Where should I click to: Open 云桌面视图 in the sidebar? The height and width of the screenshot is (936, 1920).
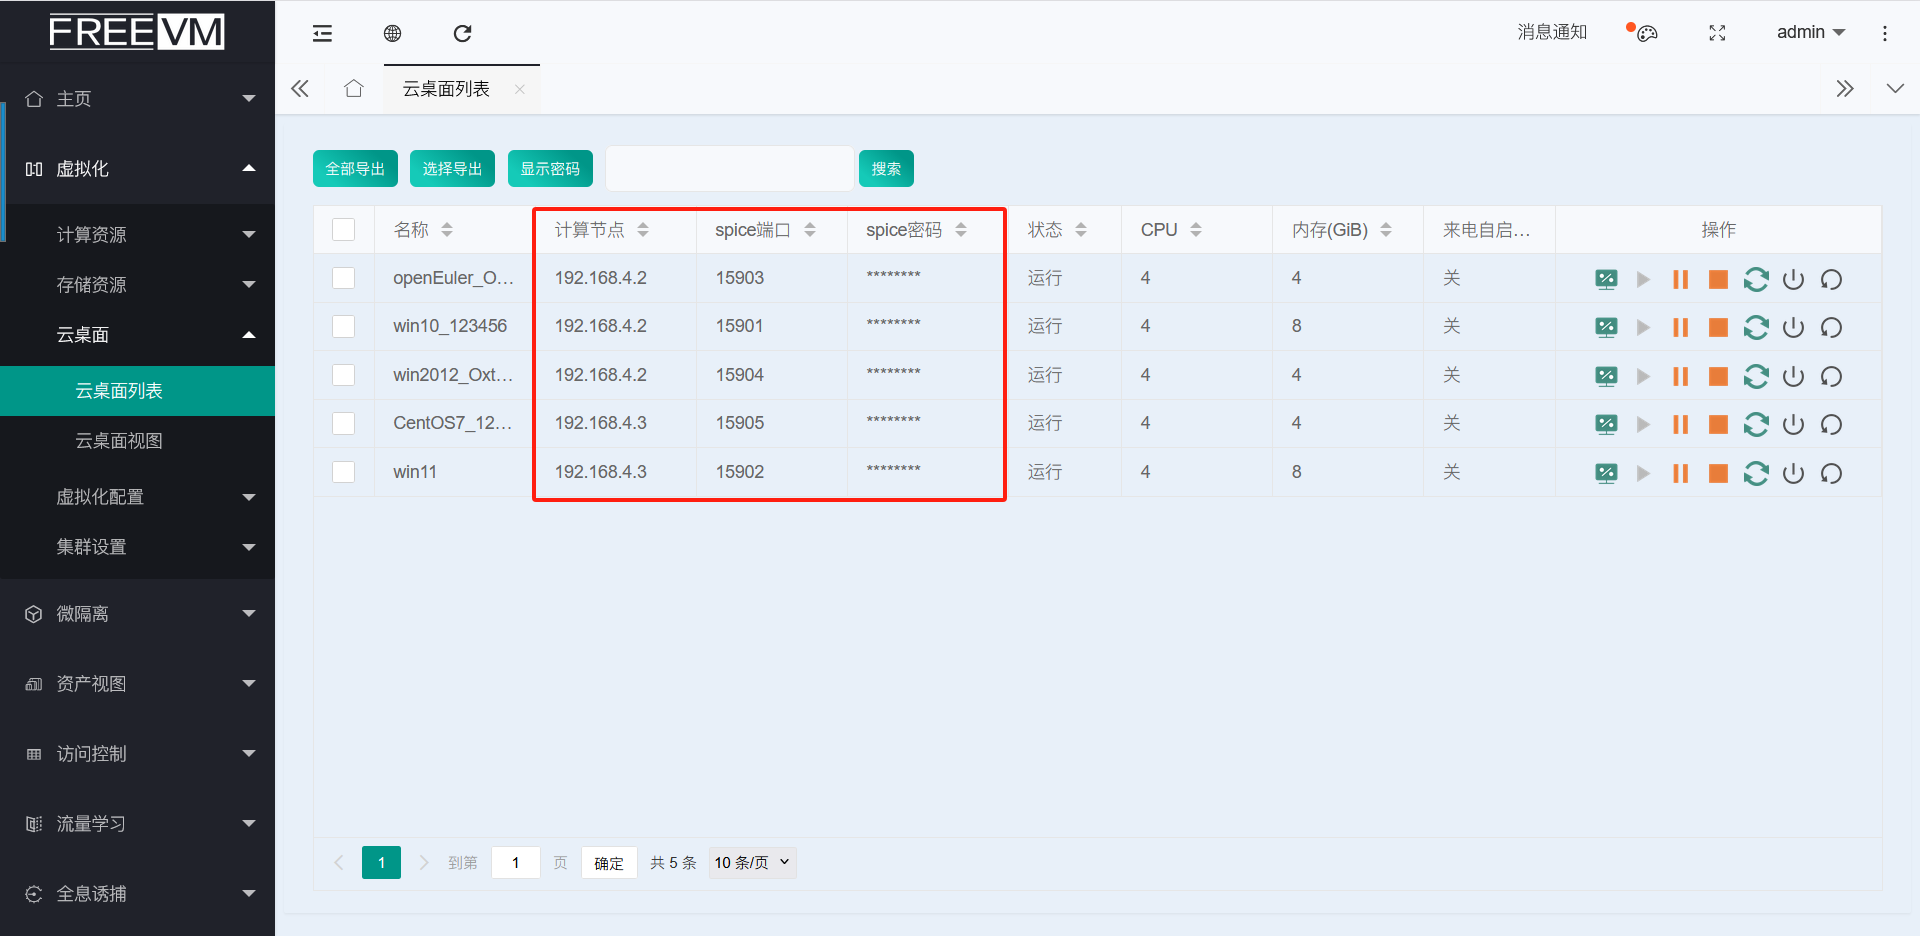coord(119,441)
